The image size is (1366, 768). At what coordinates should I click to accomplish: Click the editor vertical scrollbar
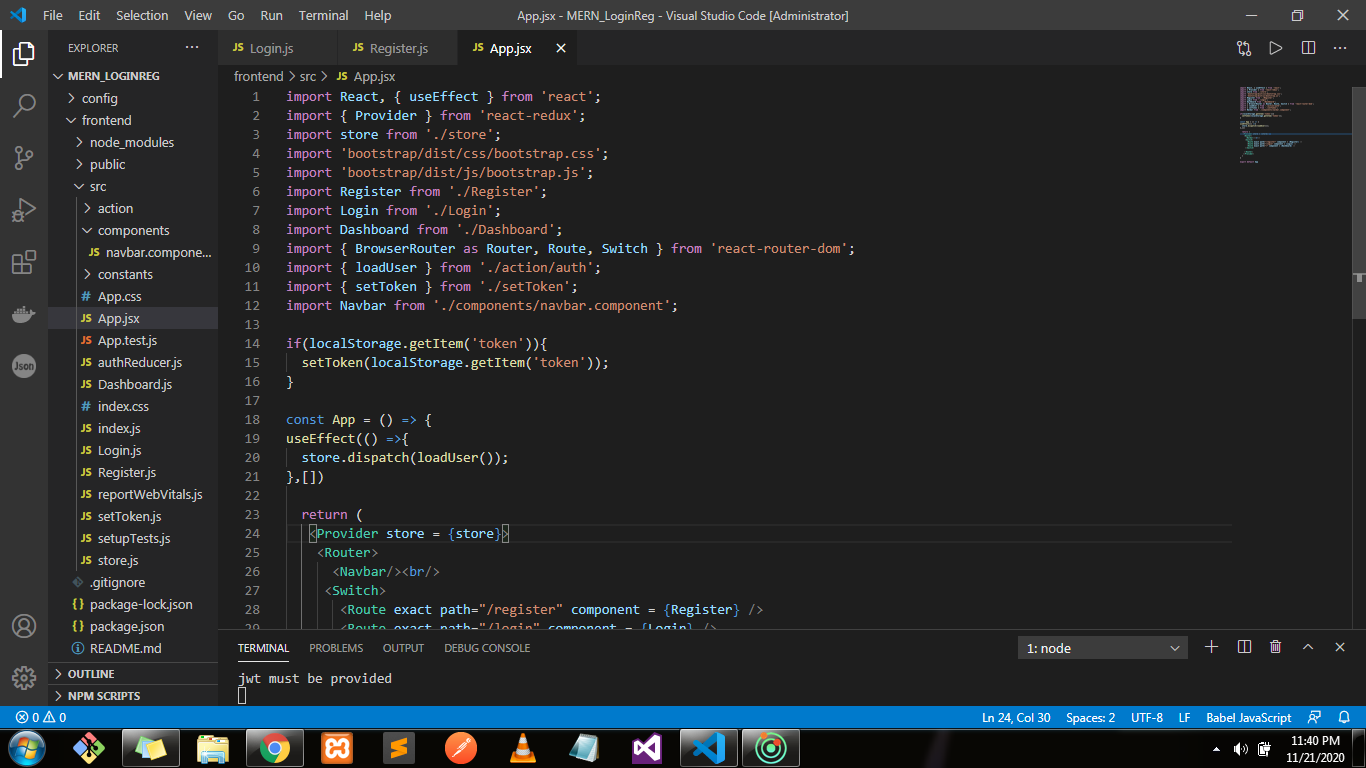click(1358, 202)
